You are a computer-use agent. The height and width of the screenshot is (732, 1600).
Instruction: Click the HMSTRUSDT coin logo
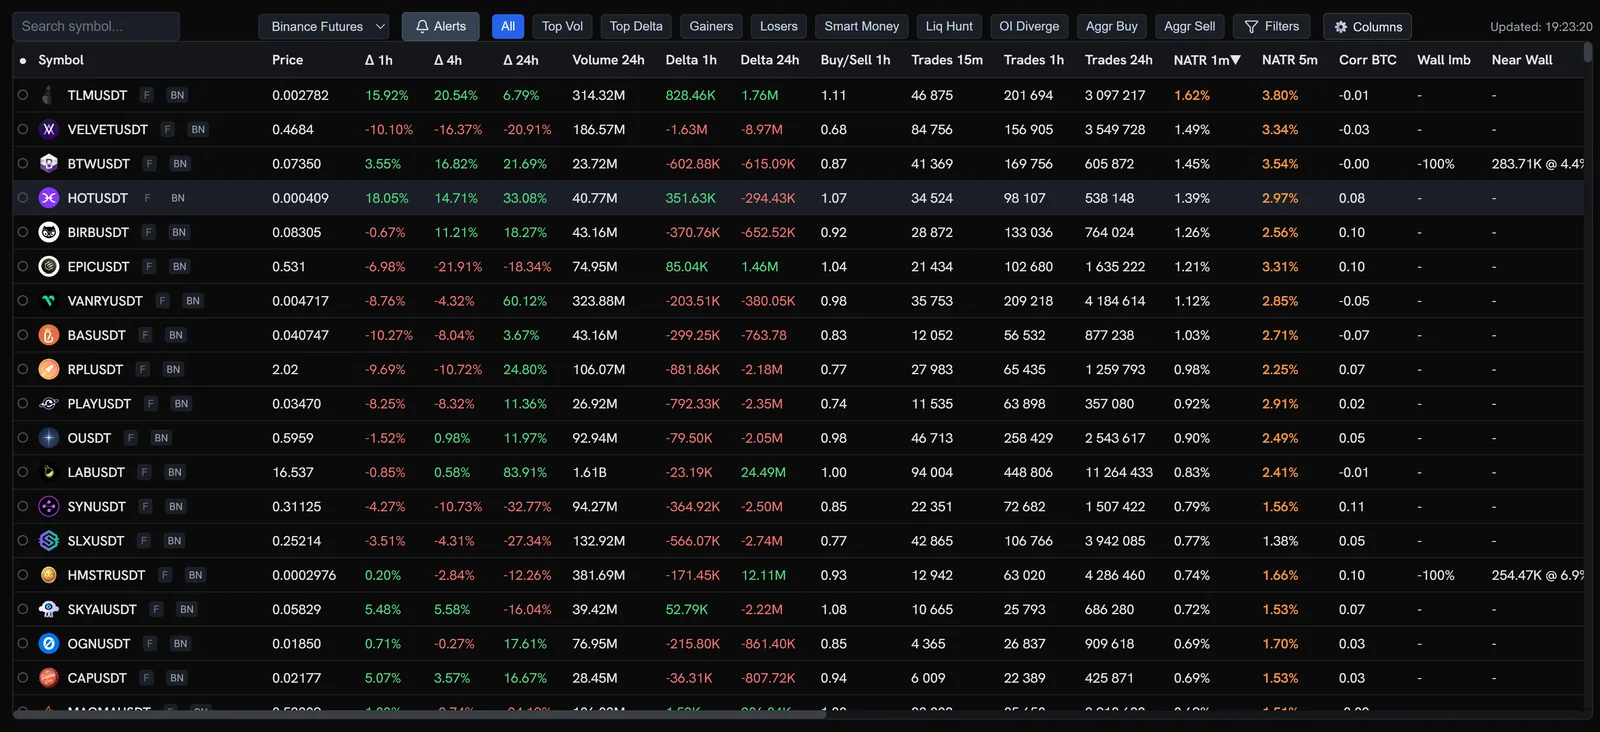point(48,575)
